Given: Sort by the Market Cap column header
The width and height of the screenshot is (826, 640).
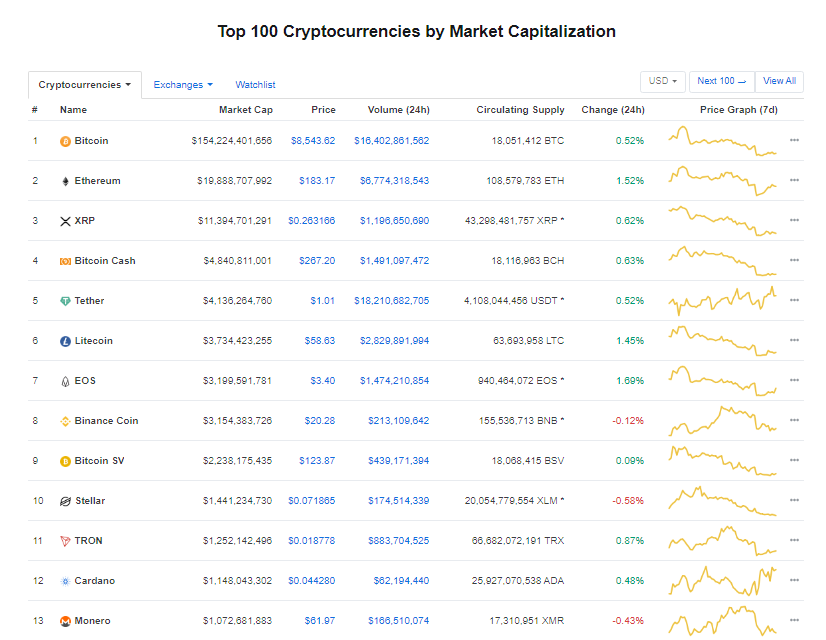Looking at the screenshot, I should (245, 110).
